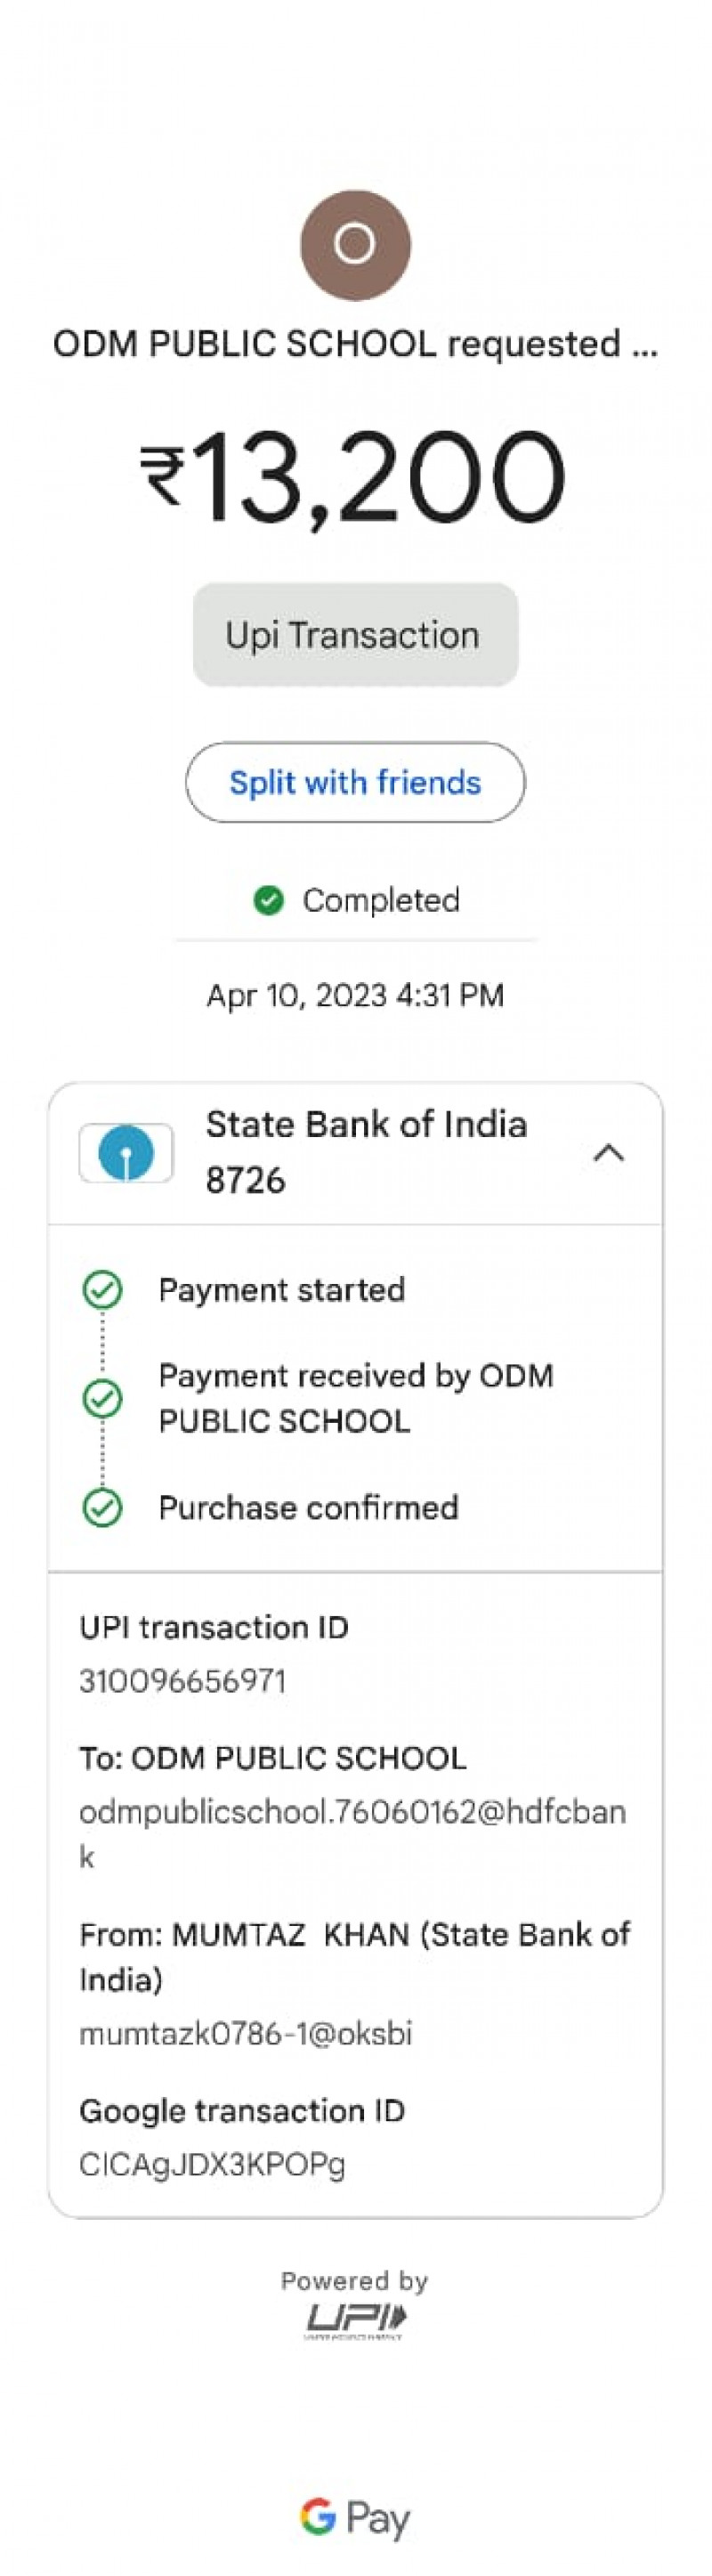Screen dimensions: 712x2576
Task: Click the Payment started checkmark icon
Action: pyautogui.click(x=102, y=1289)
